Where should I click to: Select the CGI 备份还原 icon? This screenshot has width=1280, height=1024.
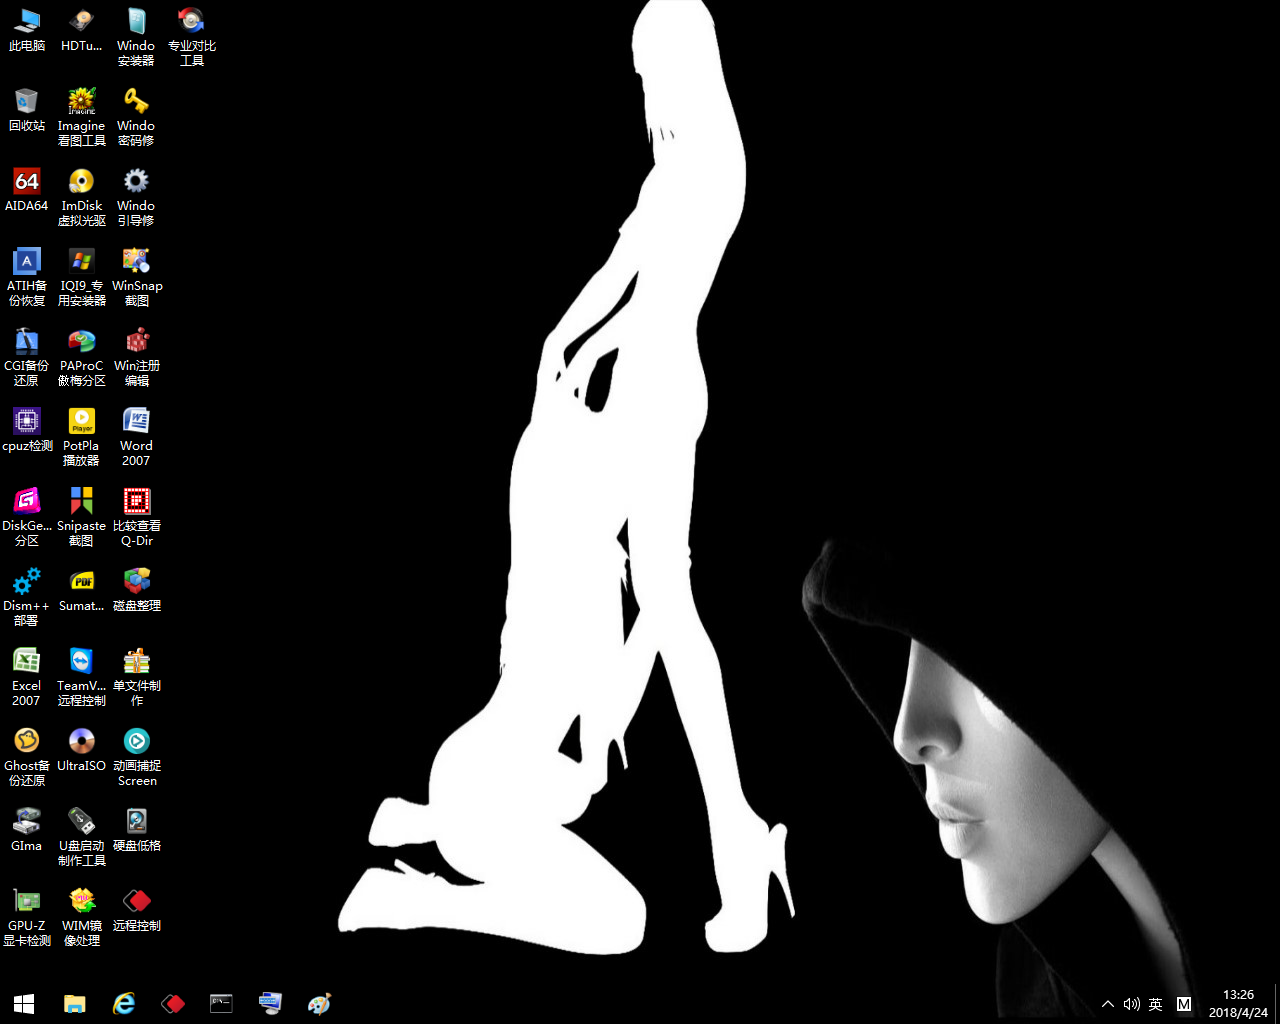click(27, 357)
